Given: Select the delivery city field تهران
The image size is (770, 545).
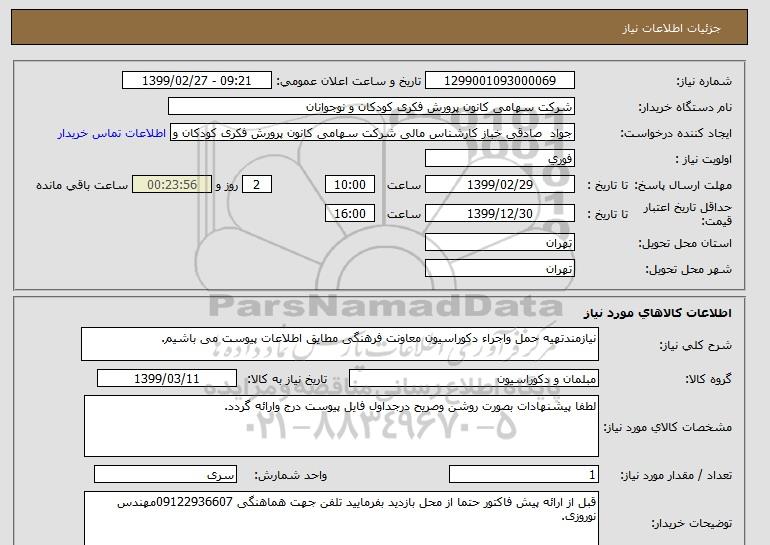Looking at the screenshot, I should pos(499,269).
